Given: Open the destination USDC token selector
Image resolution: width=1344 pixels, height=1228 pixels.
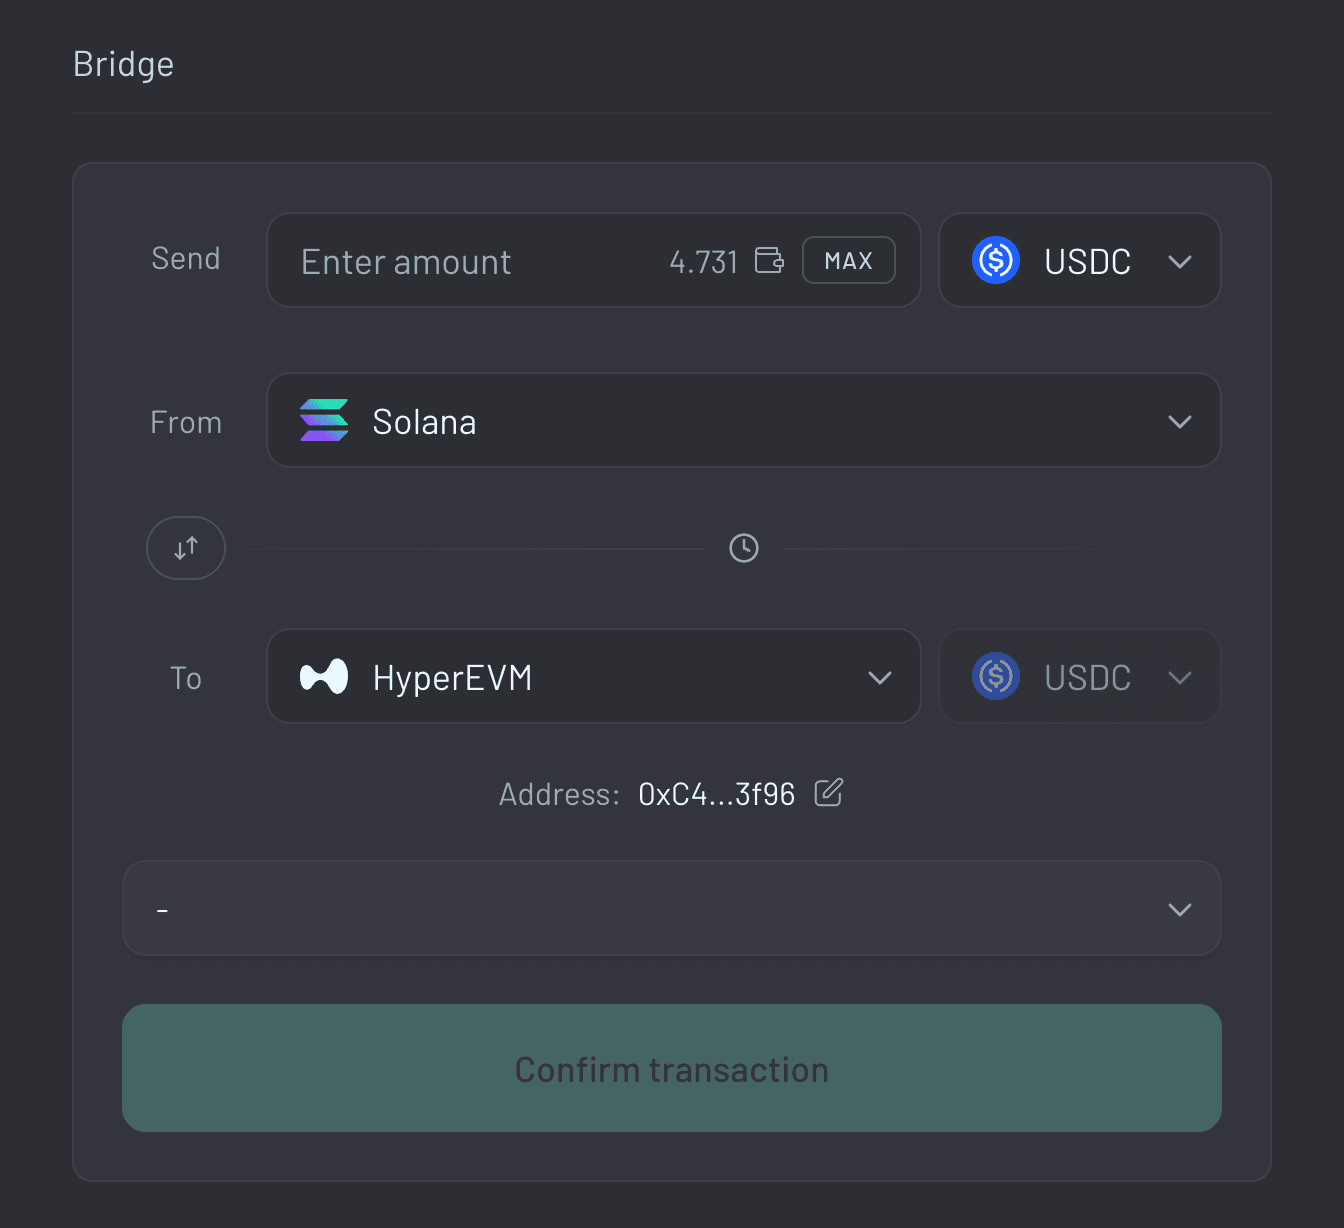Looking at the screenshot, I should point(1079,677).
